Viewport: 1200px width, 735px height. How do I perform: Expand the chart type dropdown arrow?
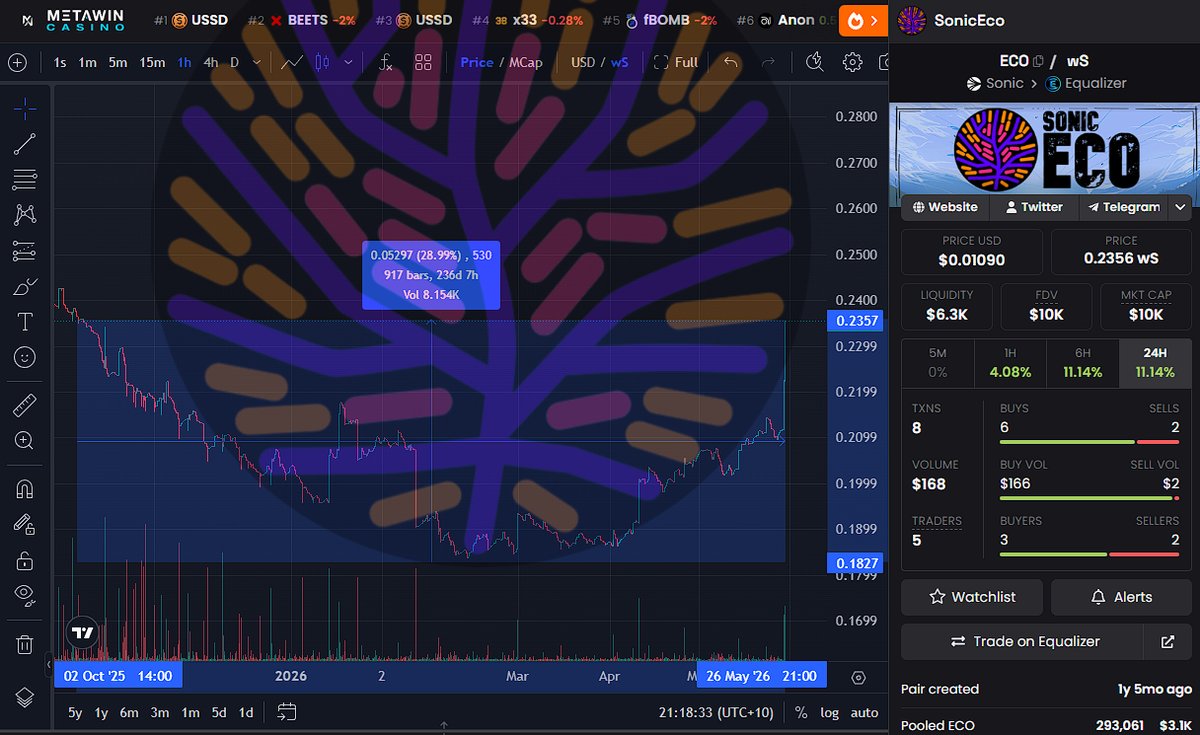point(348,62)
